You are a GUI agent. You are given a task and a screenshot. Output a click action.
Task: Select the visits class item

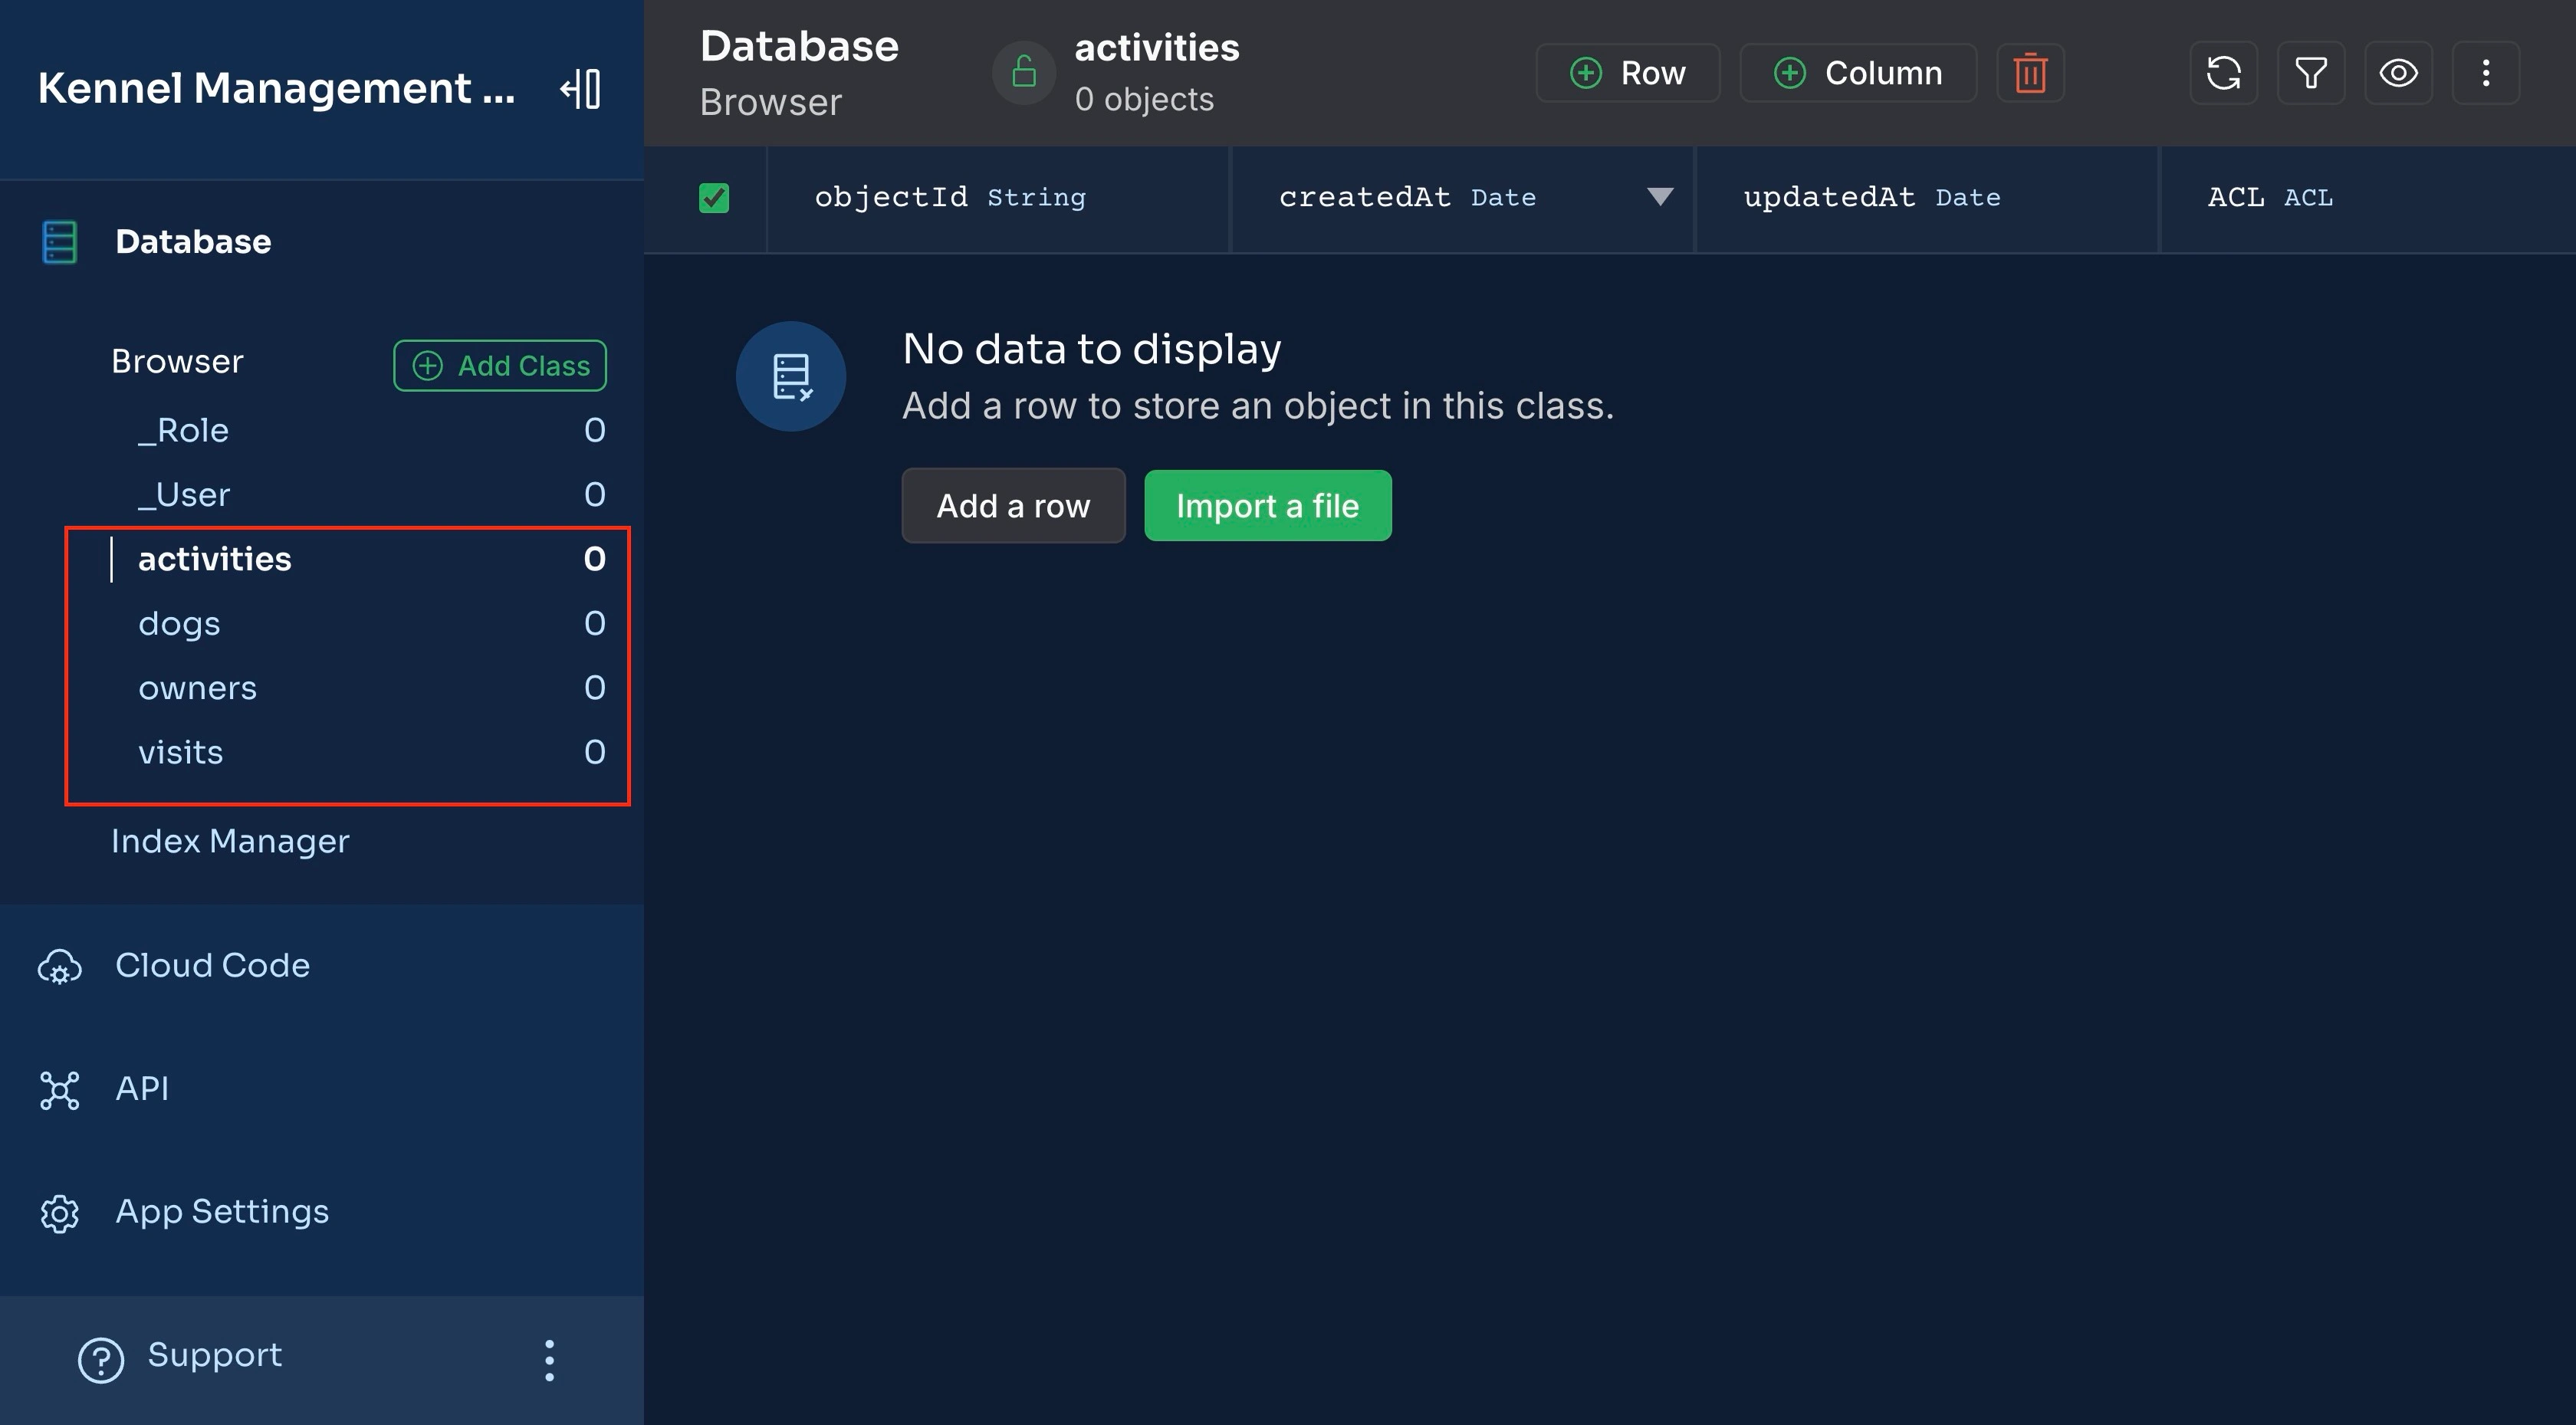(181, 750)
